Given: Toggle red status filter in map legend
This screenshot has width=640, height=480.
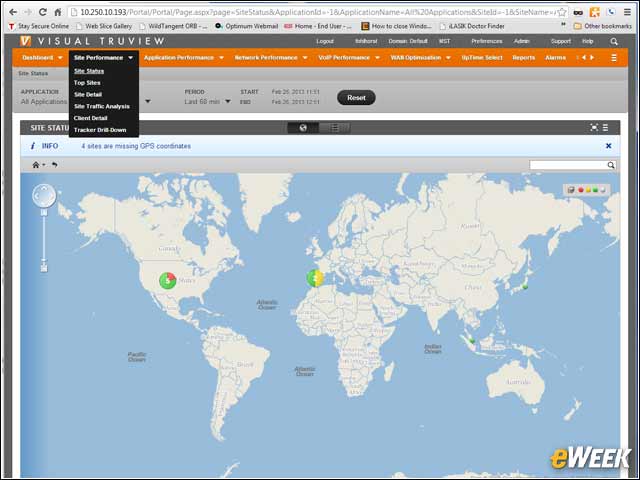Looking at the screenshot, I should tap(581, 190).
